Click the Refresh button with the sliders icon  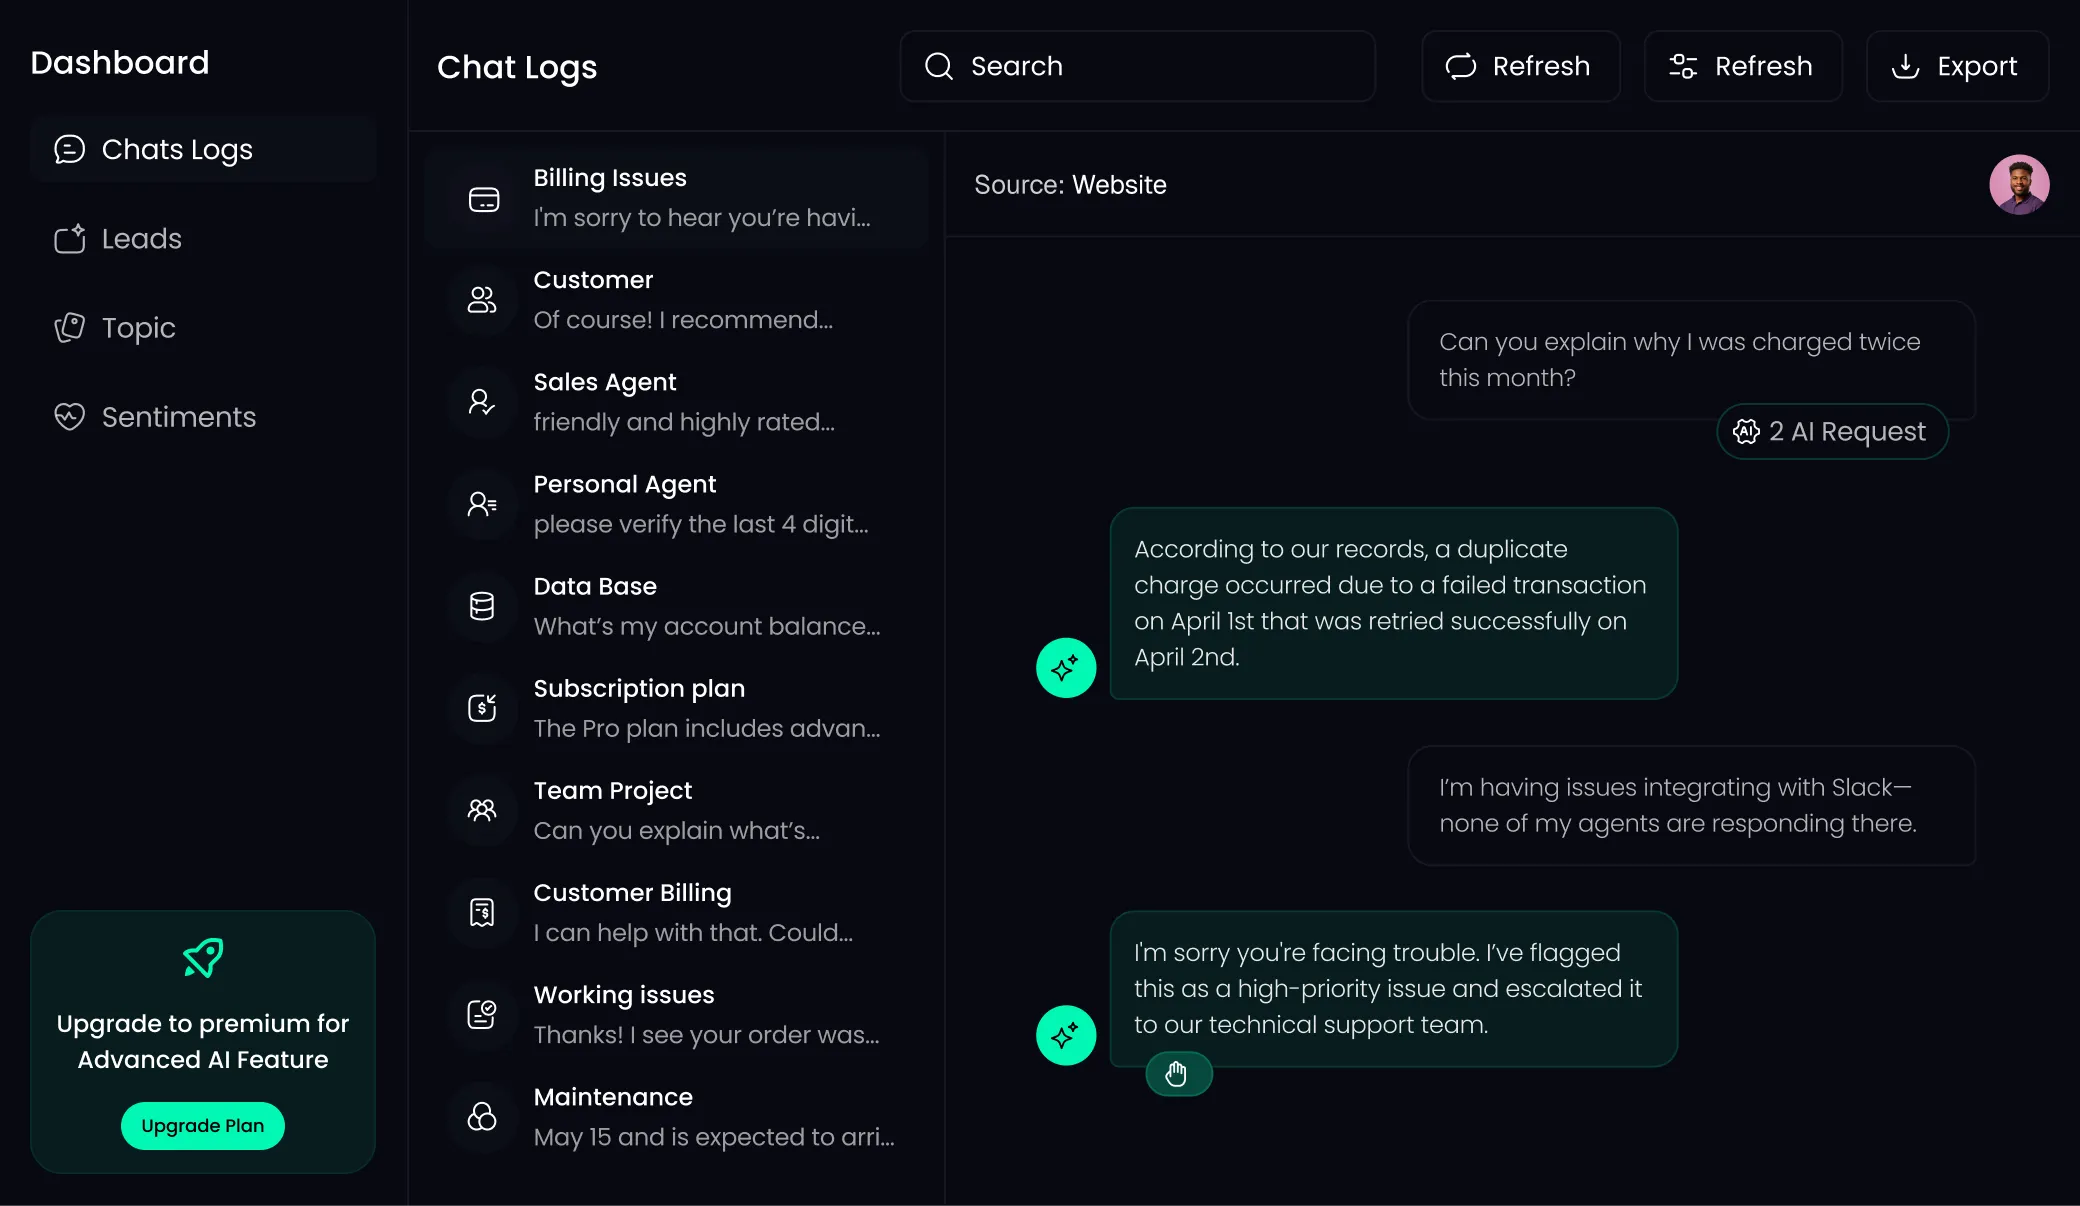coord(1742,66)
